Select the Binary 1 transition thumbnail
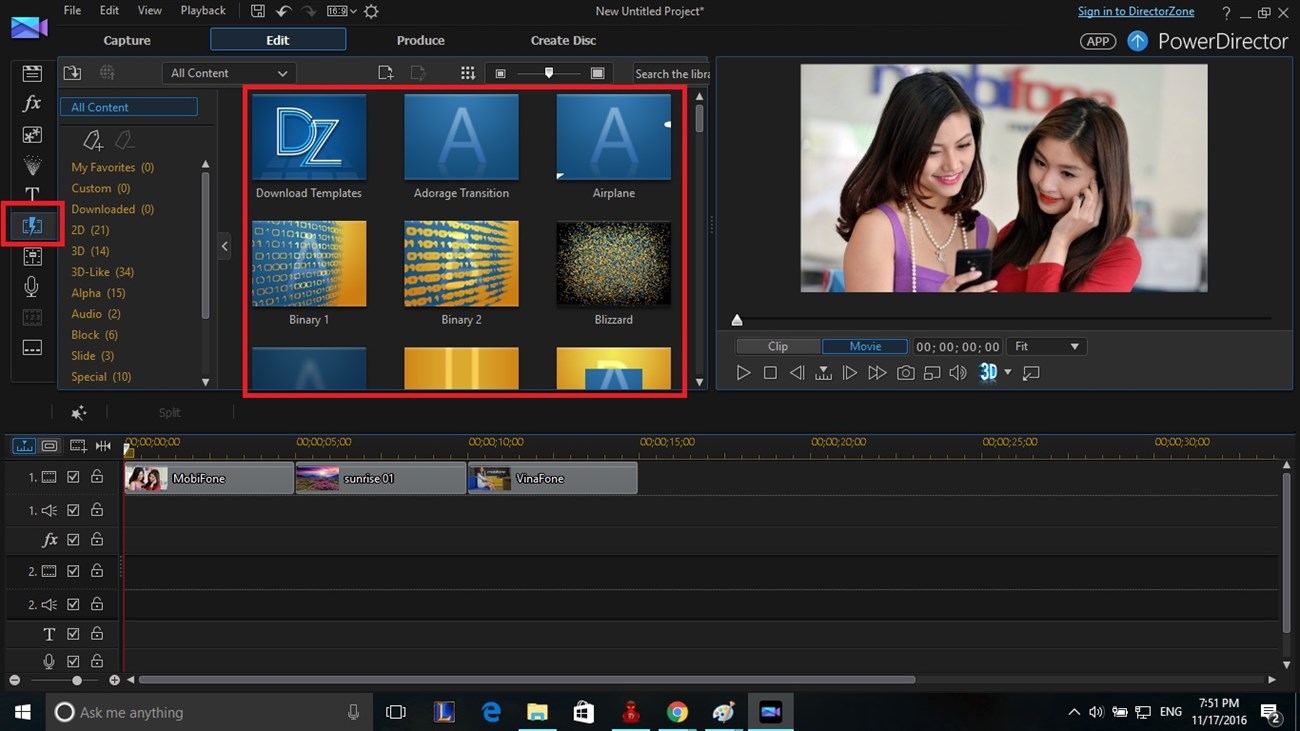The width and height of the screenshot is (1300, 731). pyautogui.click(x=309, y=263)
